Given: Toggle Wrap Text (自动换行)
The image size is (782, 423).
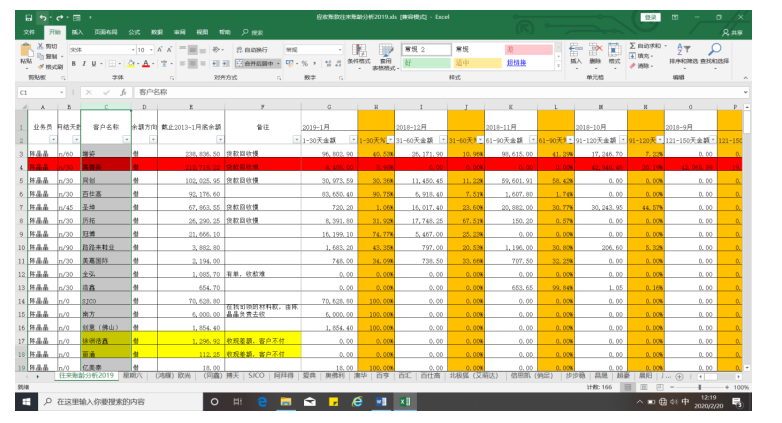Looking at the screenshot, I should (x=252, y=50).
